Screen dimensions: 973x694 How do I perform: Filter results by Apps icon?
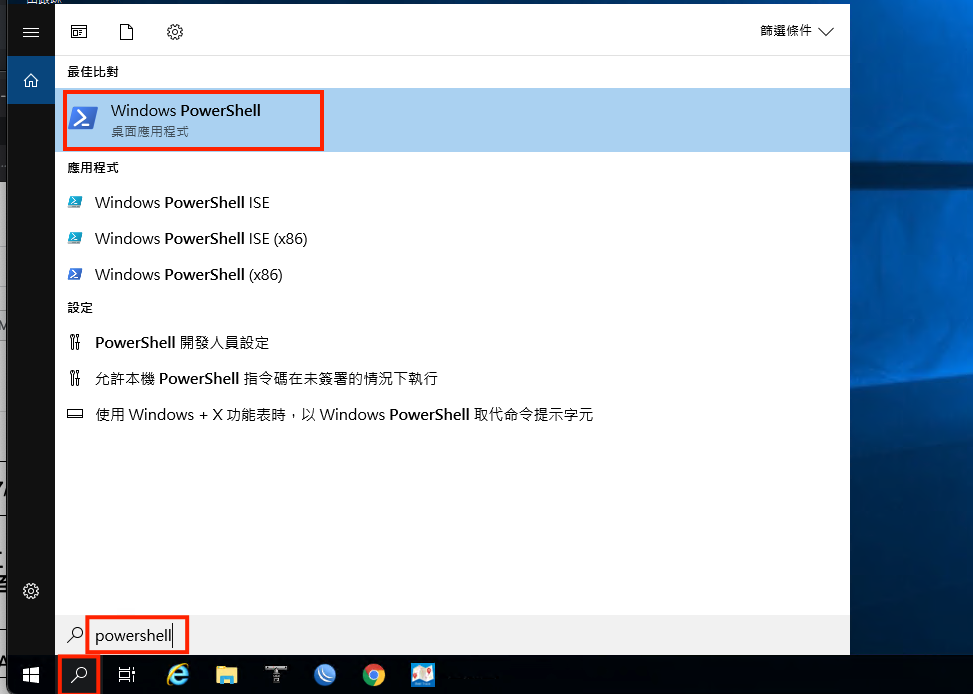[x=79, y=32]
